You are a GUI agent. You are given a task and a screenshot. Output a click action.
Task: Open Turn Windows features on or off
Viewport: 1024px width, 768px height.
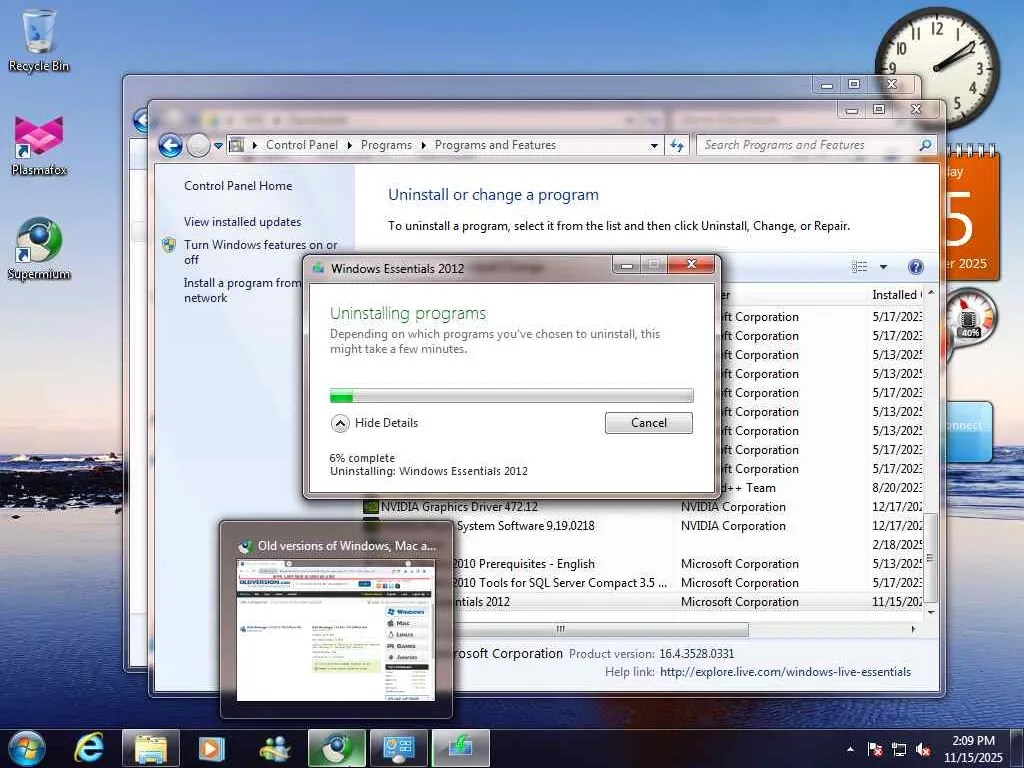click(261, 252)
